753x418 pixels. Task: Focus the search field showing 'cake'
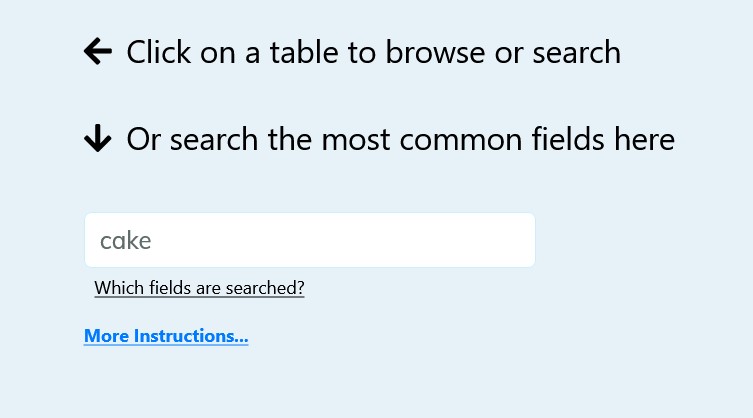click(x=310, y=240)
